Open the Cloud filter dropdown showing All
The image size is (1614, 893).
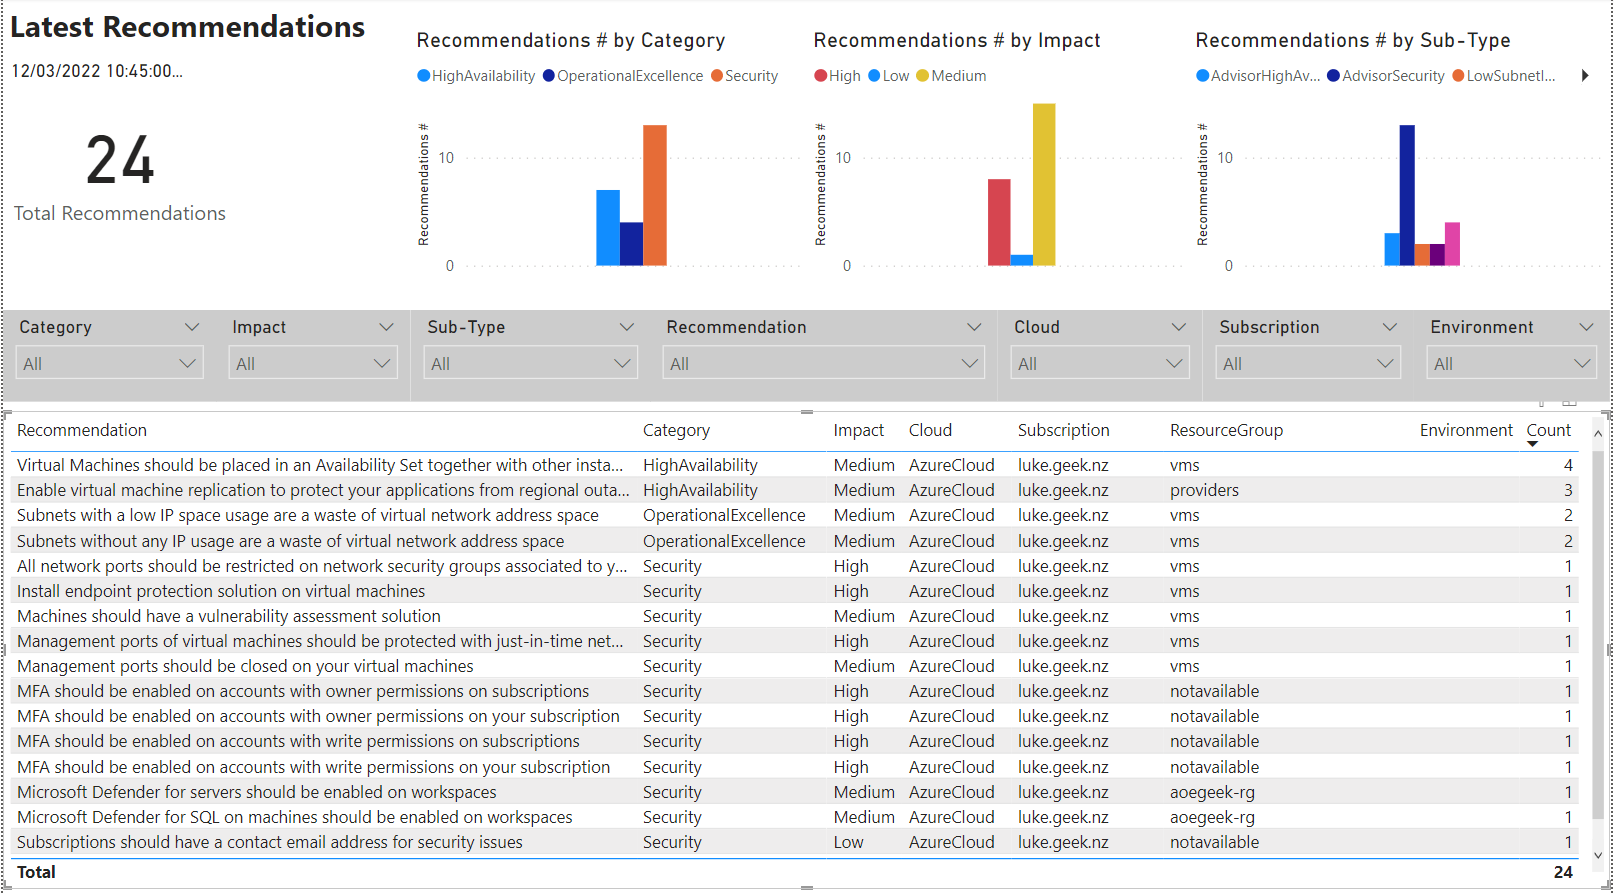pos(1100,363)
